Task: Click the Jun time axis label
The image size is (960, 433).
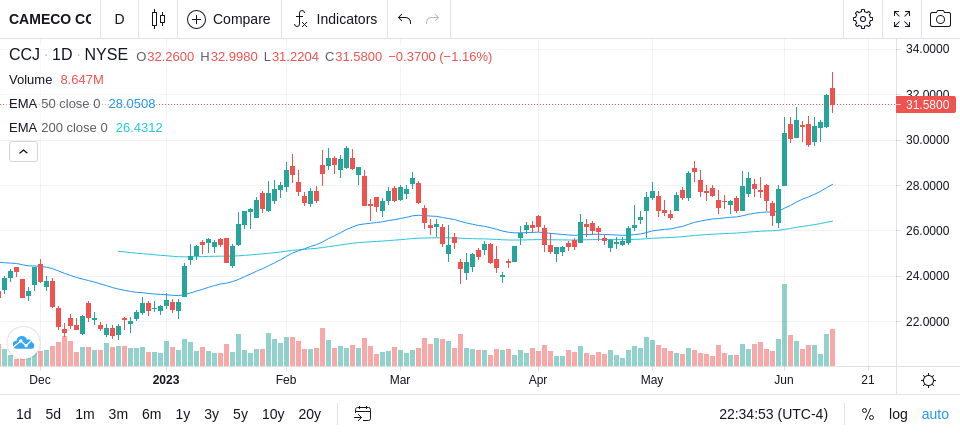Action: pyautogui.click(x=784, y=380)
